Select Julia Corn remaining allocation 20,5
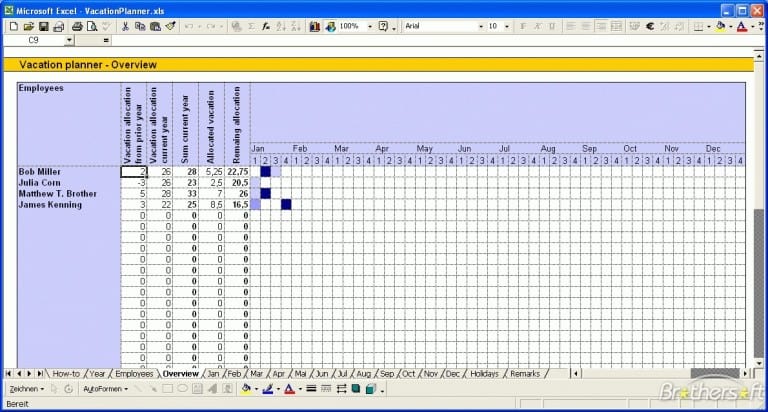 tap(238, 183)
